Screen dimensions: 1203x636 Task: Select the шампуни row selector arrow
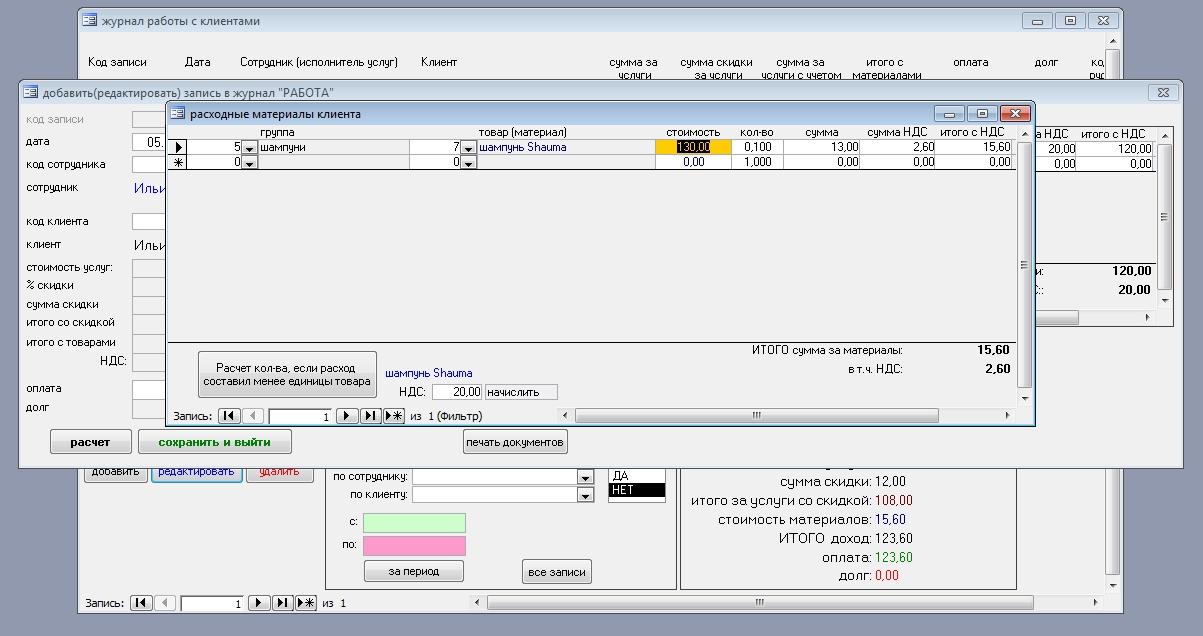coord(177,147)
